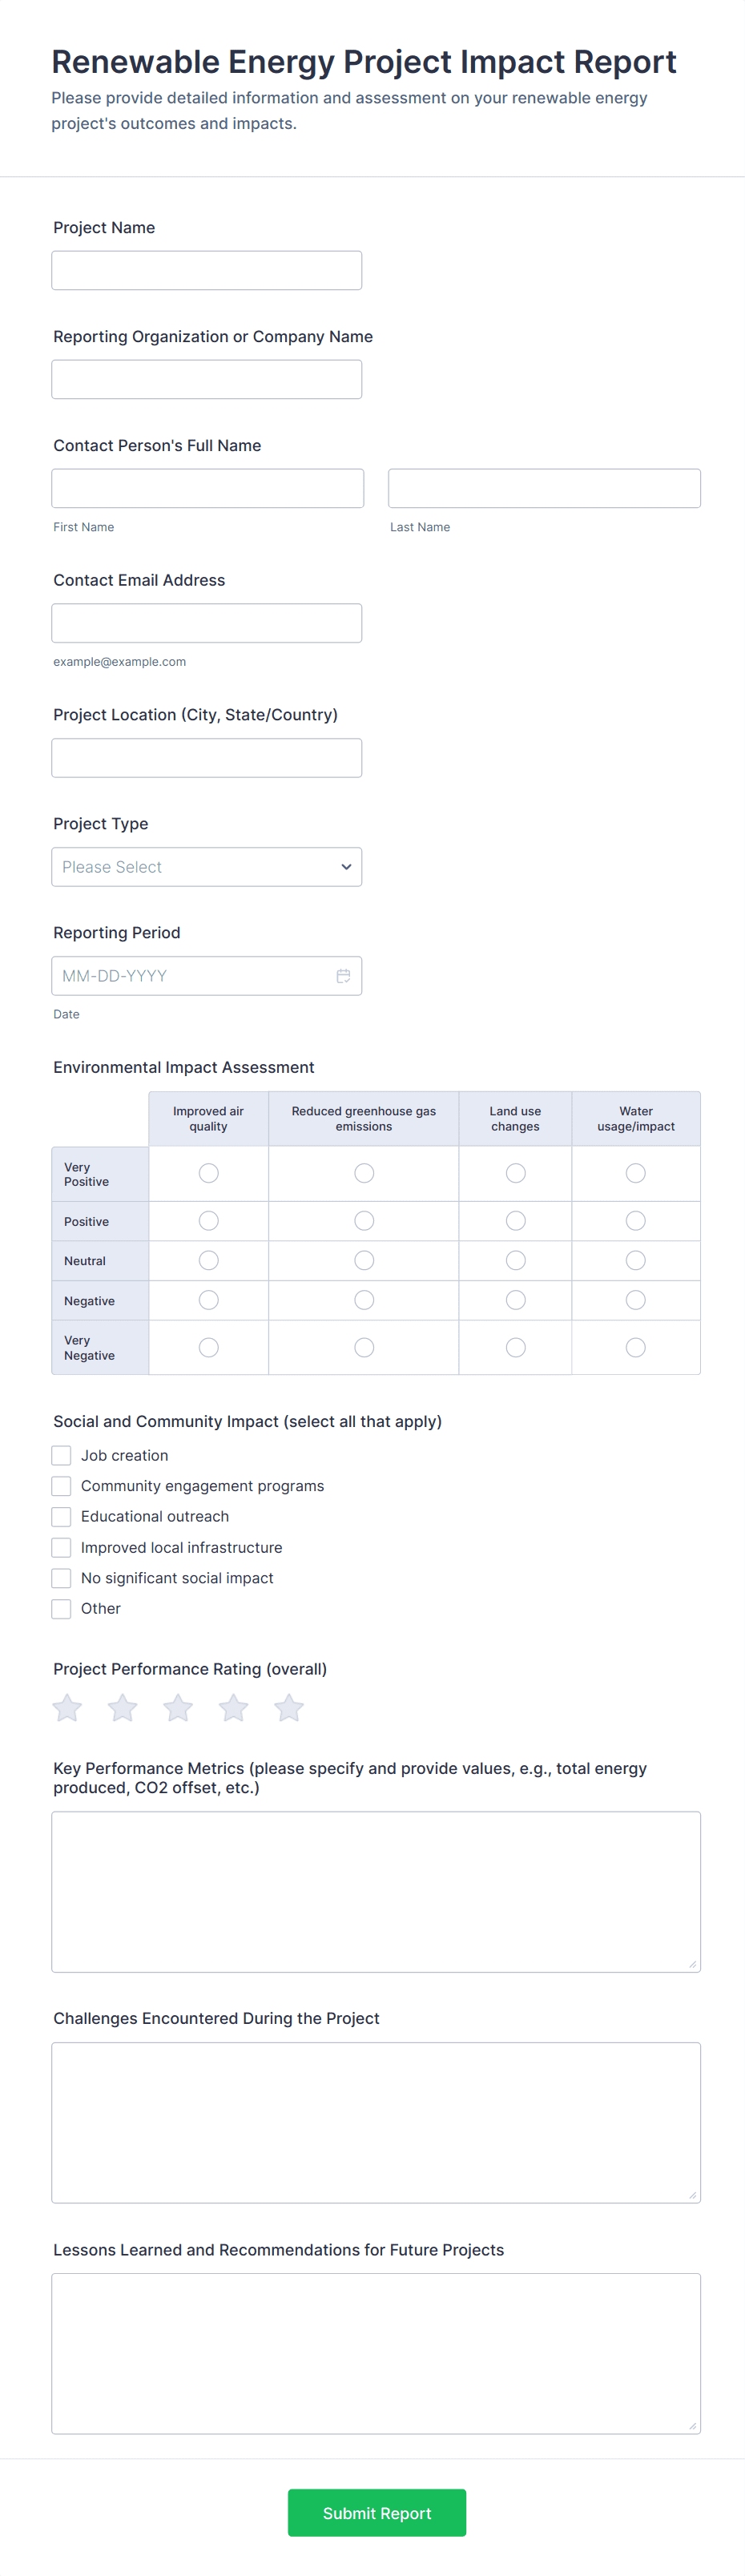The height and width of the screenshot is (2576, 745).
Task: Set rating to four stars
Action: 234,1708
